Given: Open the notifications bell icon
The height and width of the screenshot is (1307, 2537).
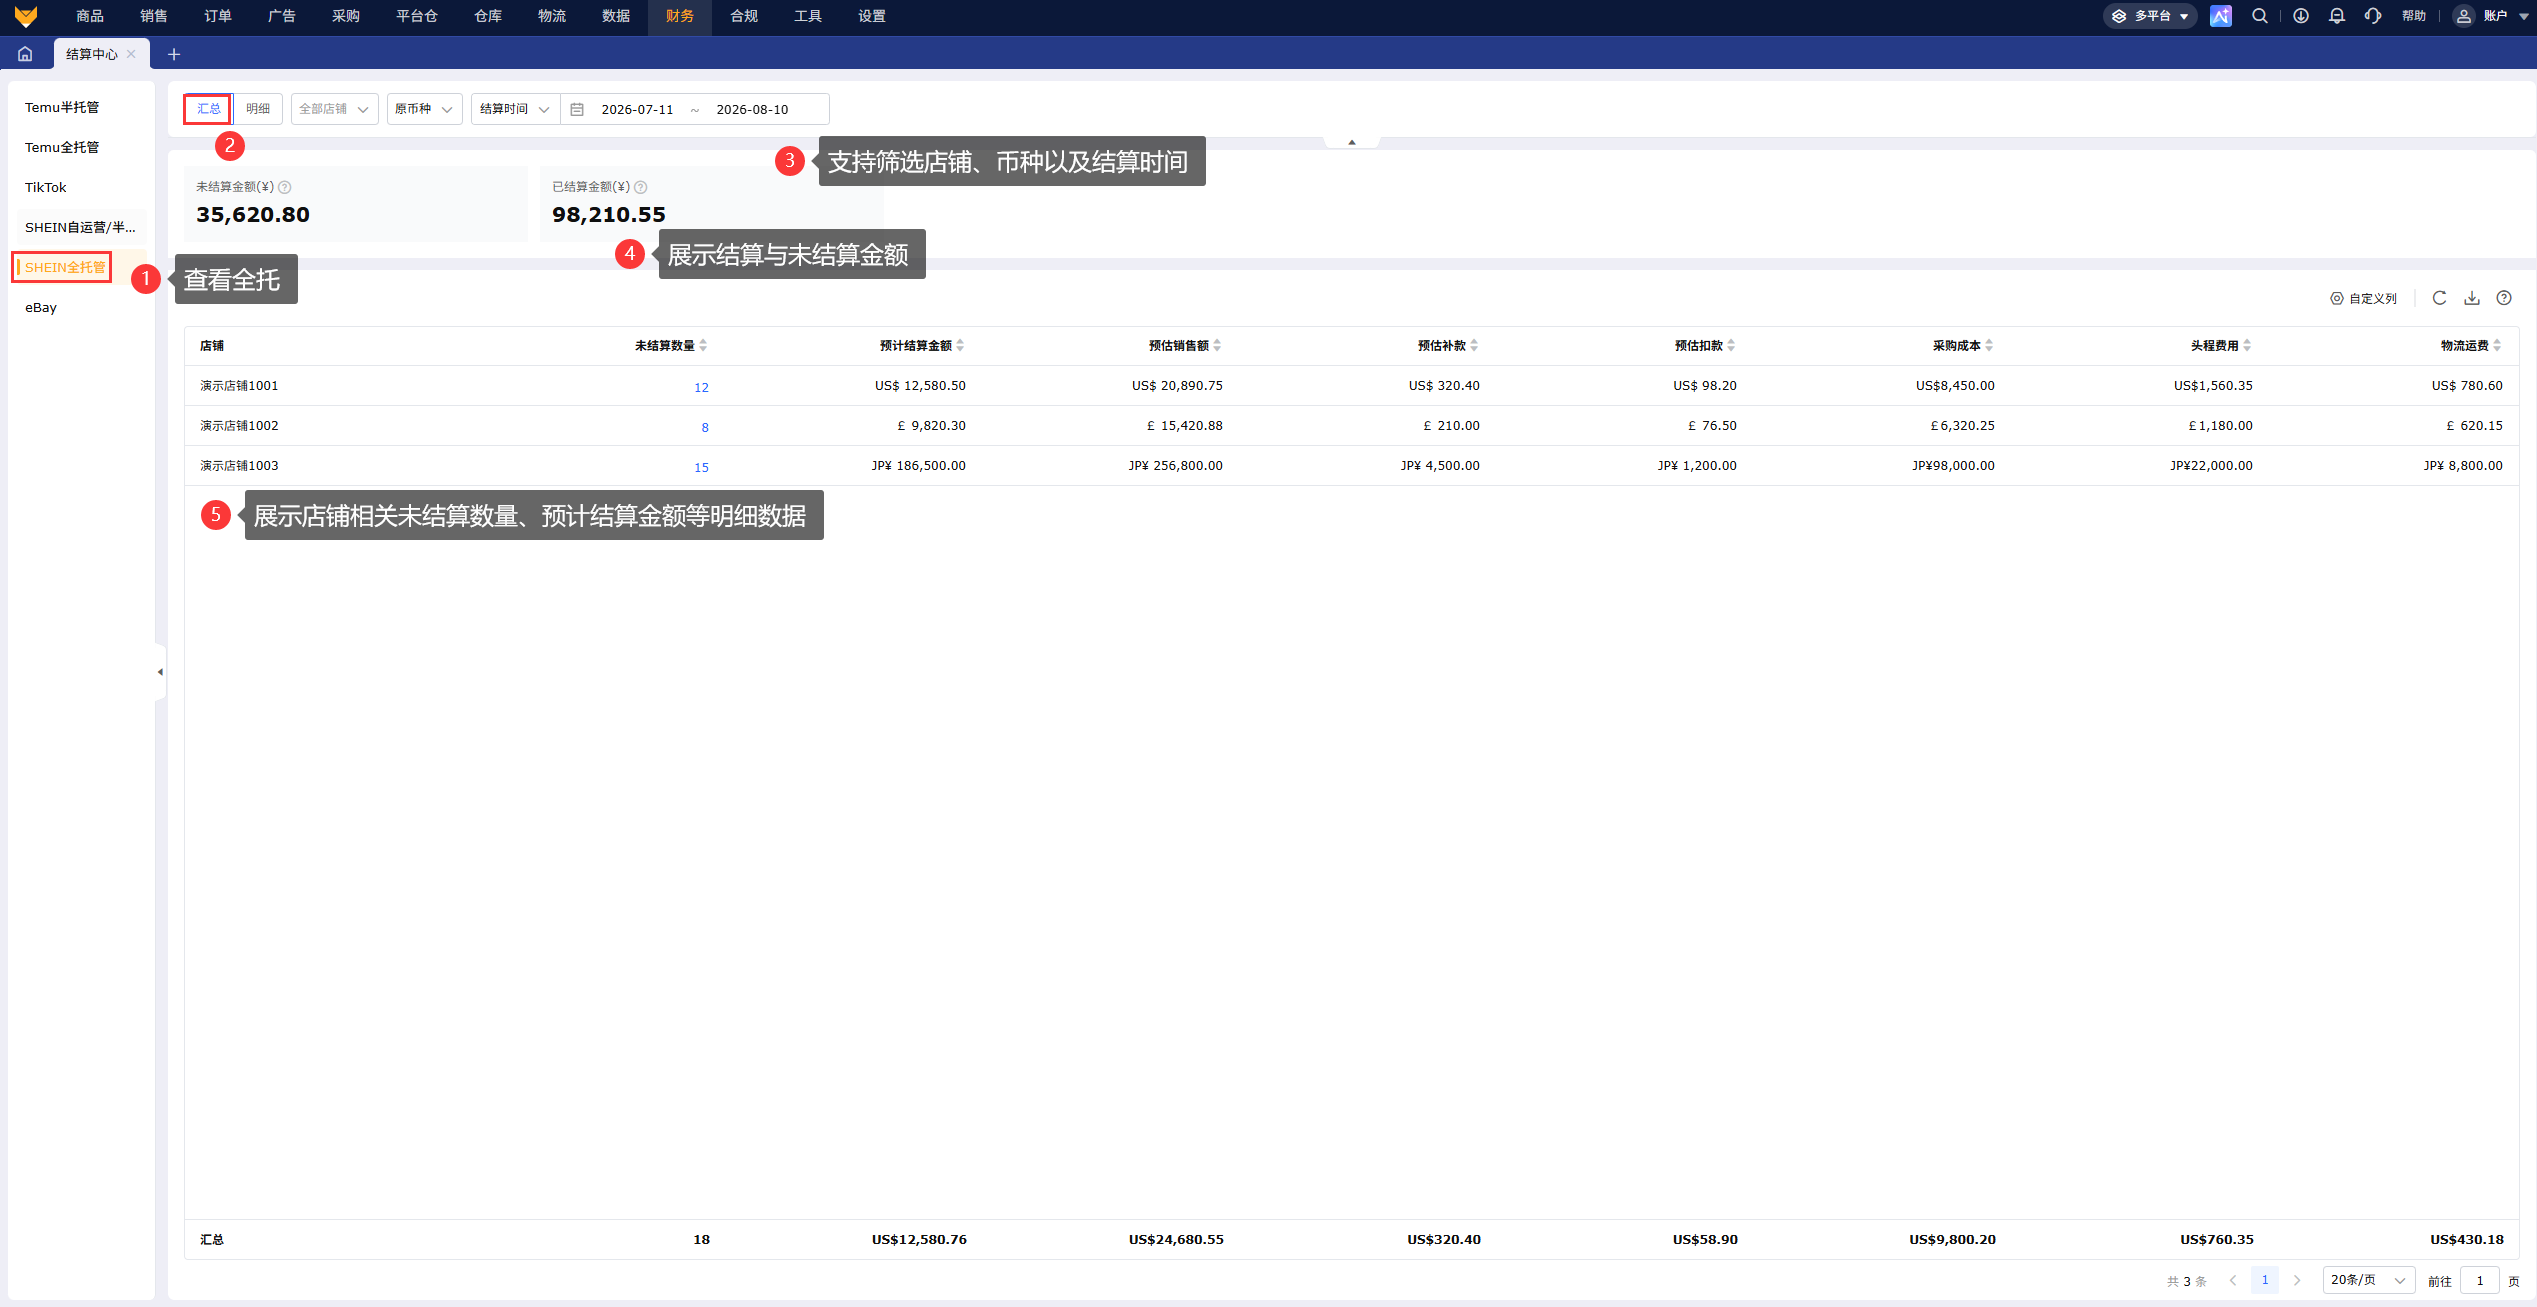Looking at the screenshot, I should tap(2337, 16).
